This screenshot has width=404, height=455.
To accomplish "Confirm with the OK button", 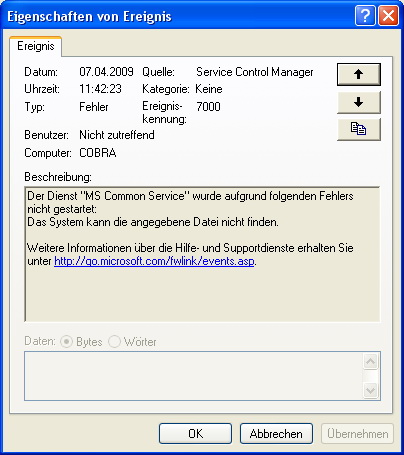I will (x=195, y=434).
